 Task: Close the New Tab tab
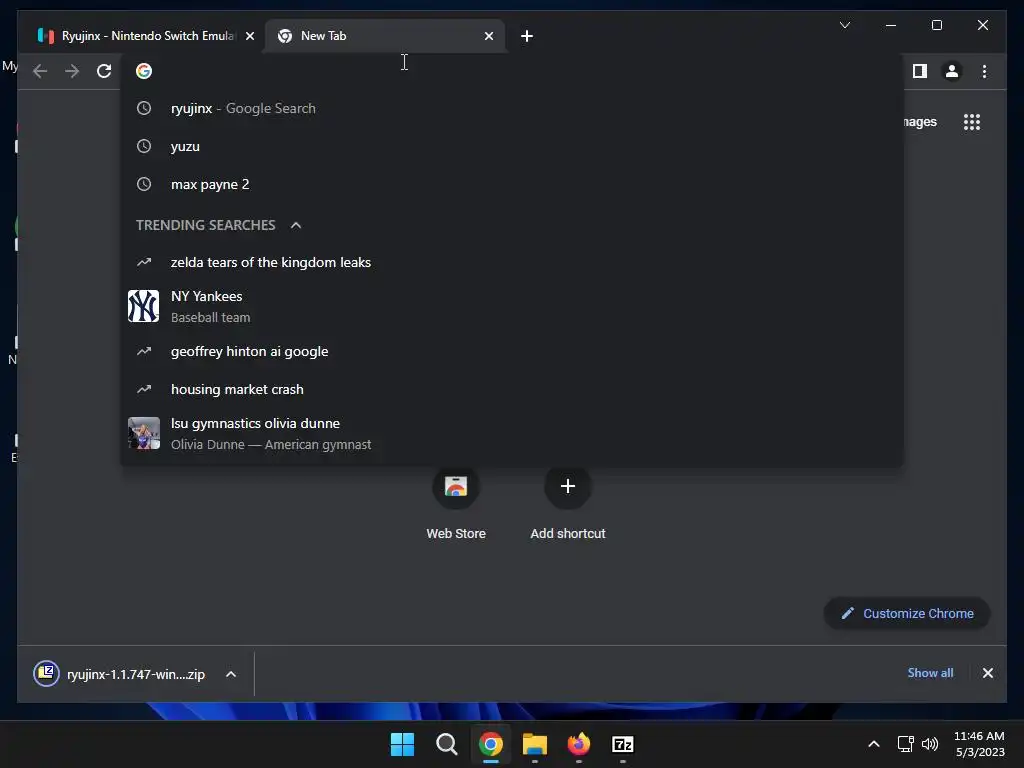pyautogui.click(x=488, y=36)
